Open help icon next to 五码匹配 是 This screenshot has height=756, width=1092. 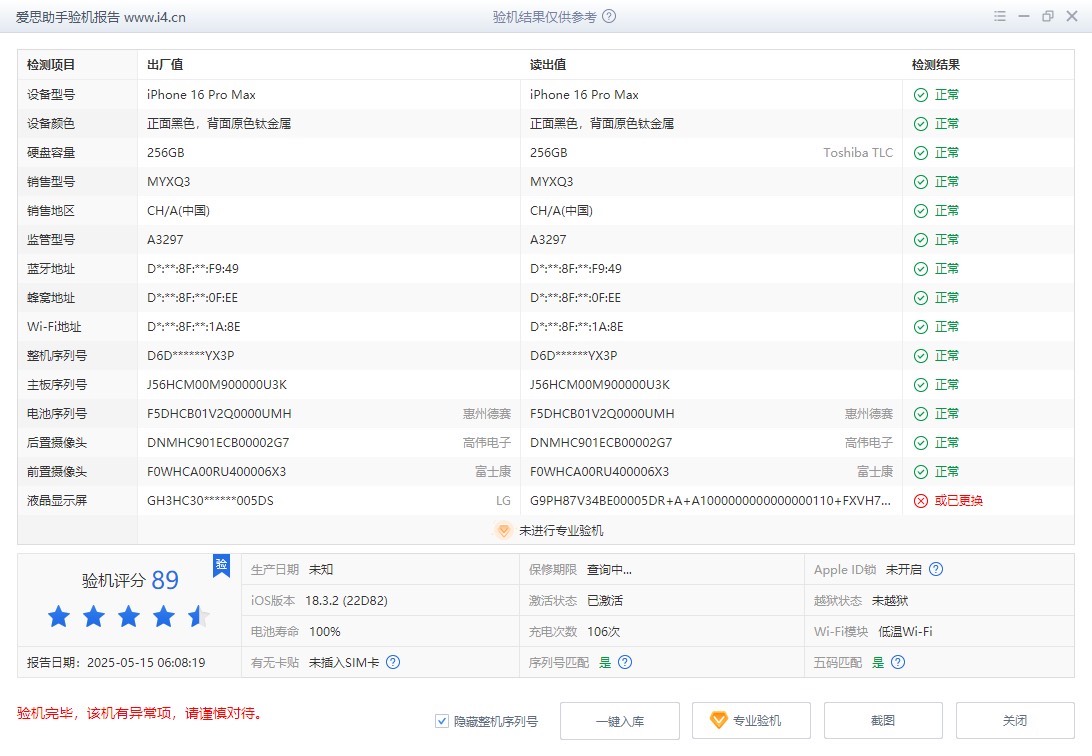(x=898, y=662)
